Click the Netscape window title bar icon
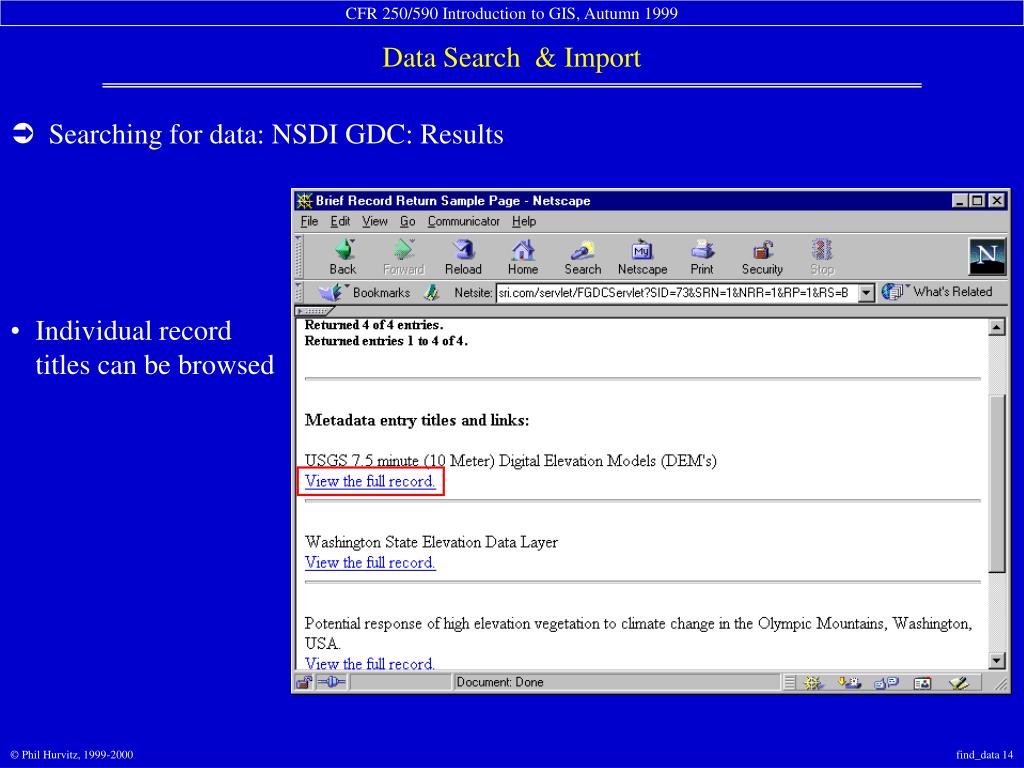1024x768 pixels. coord(304,200)
